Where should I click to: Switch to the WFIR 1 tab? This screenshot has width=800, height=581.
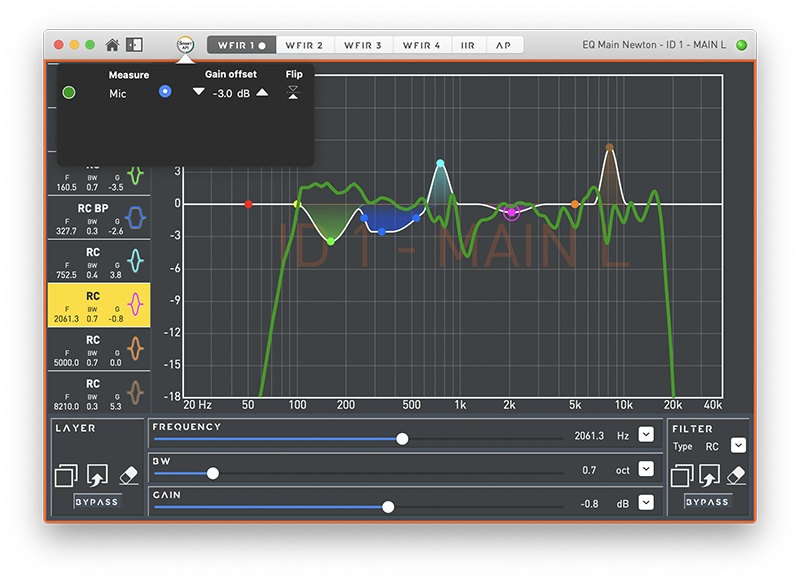click(241, 45)
